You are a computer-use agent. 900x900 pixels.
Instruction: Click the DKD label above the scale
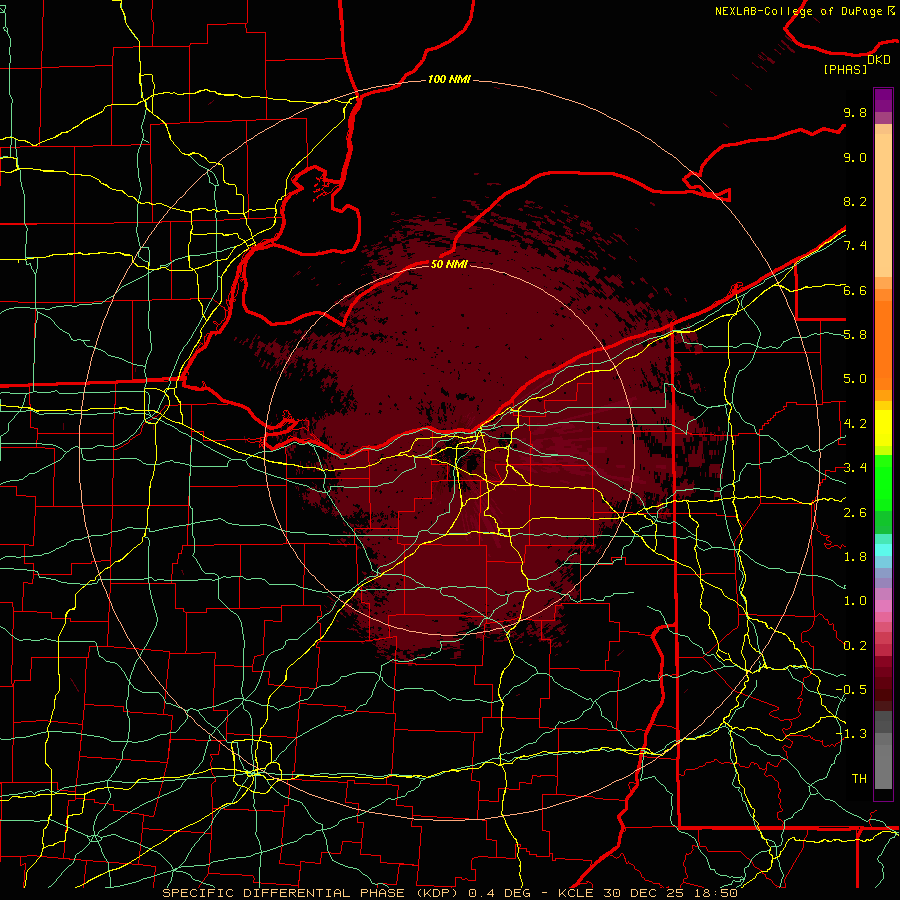point(879,60)
